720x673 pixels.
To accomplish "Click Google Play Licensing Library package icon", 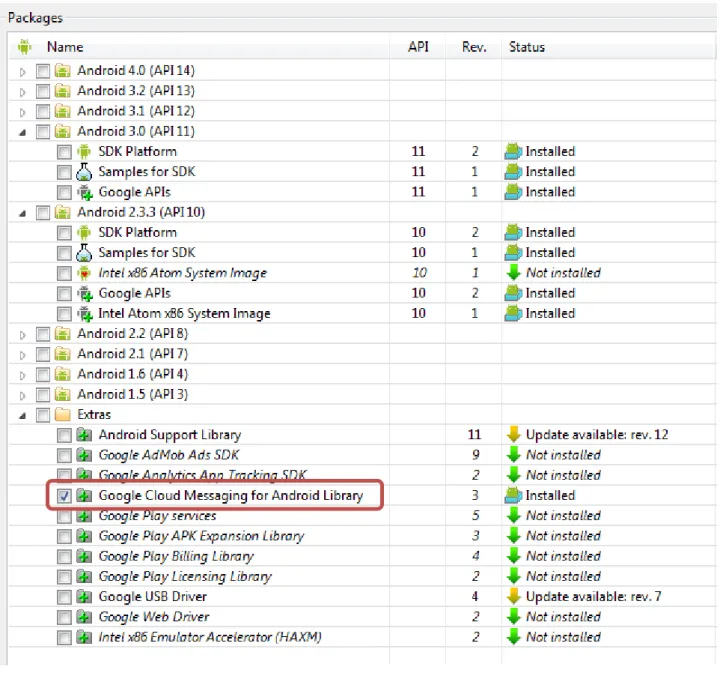I will (x=84, y=576).
